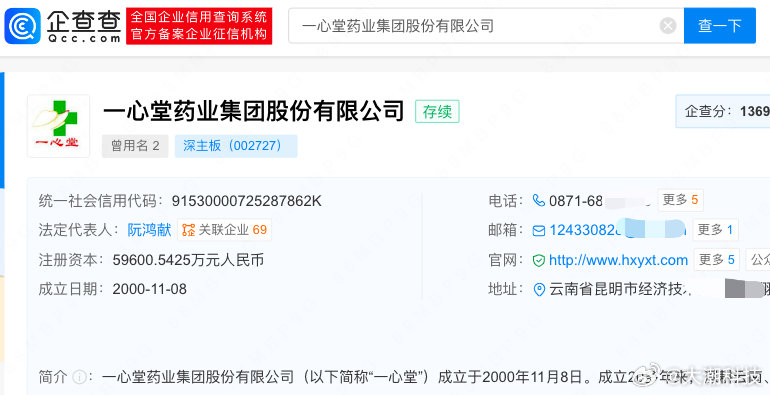Click the address location pin icon

pos(539,290)
